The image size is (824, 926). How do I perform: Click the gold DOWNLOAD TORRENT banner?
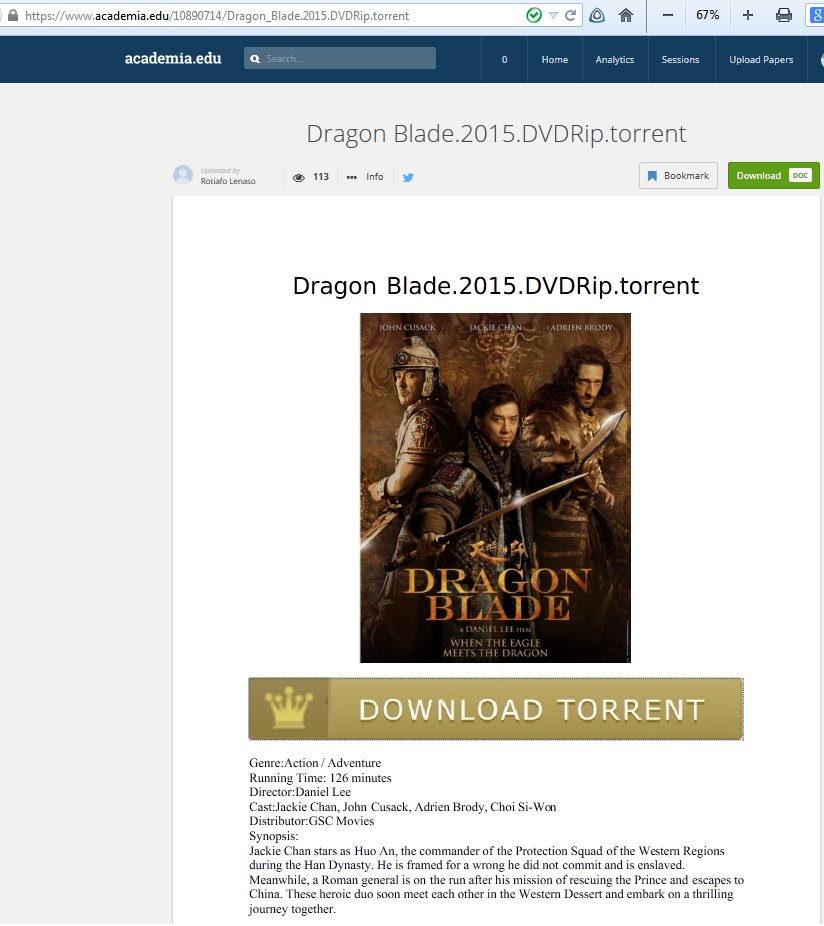[x=496, y=709]
